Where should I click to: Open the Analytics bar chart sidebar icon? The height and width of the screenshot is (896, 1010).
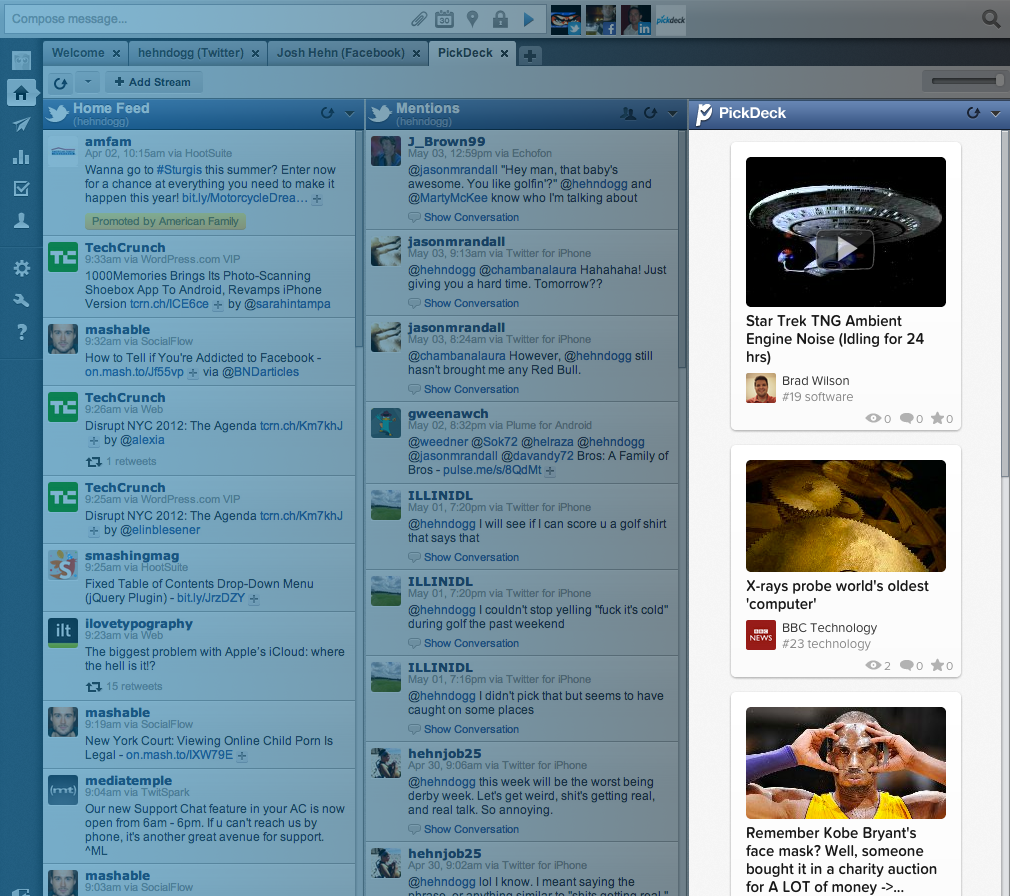[x=21, y=157]
